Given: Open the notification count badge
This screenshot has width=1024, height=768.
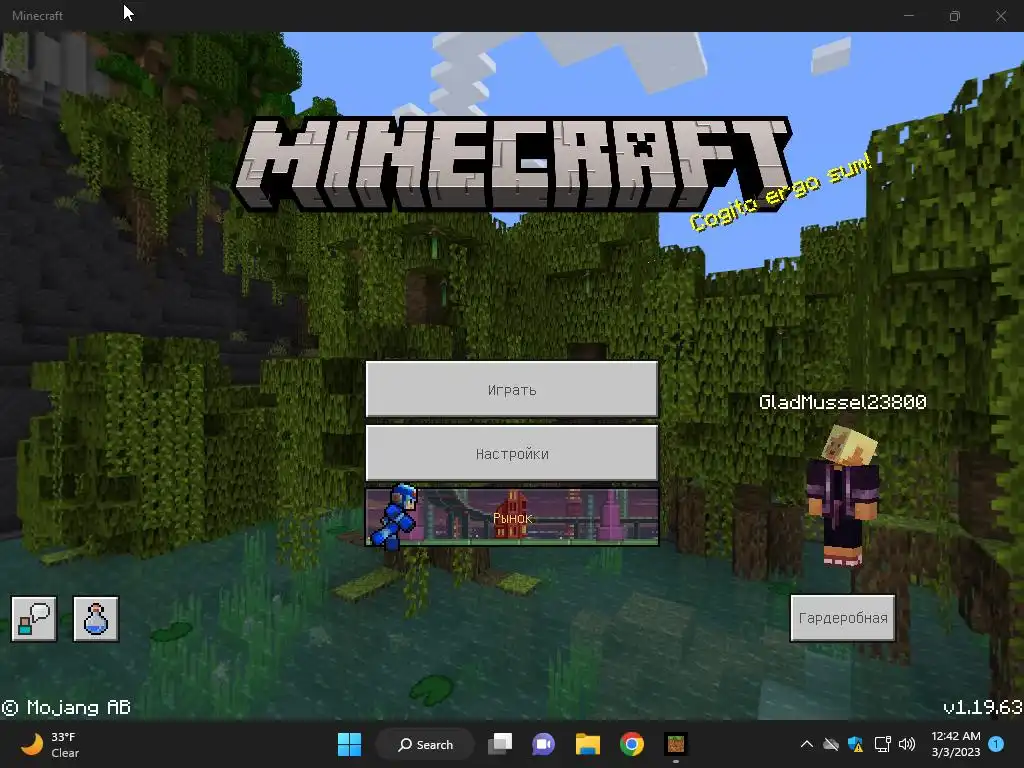Looking at the screenshot, I should click(x=996, y=744).
